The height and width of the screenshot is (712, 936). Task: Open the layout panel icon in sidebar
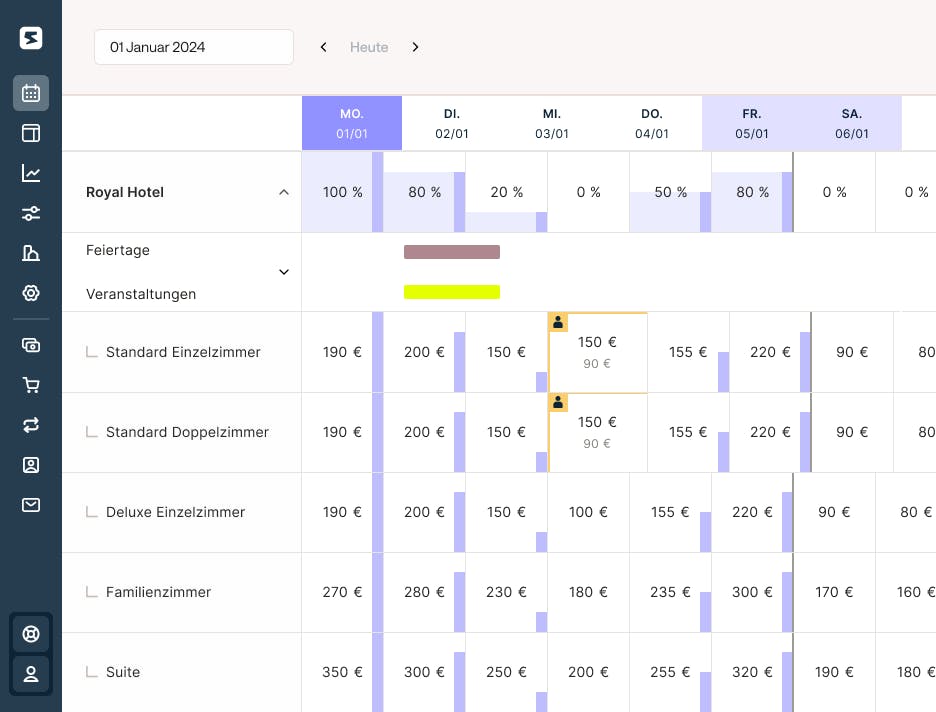(x=31, y=133)
